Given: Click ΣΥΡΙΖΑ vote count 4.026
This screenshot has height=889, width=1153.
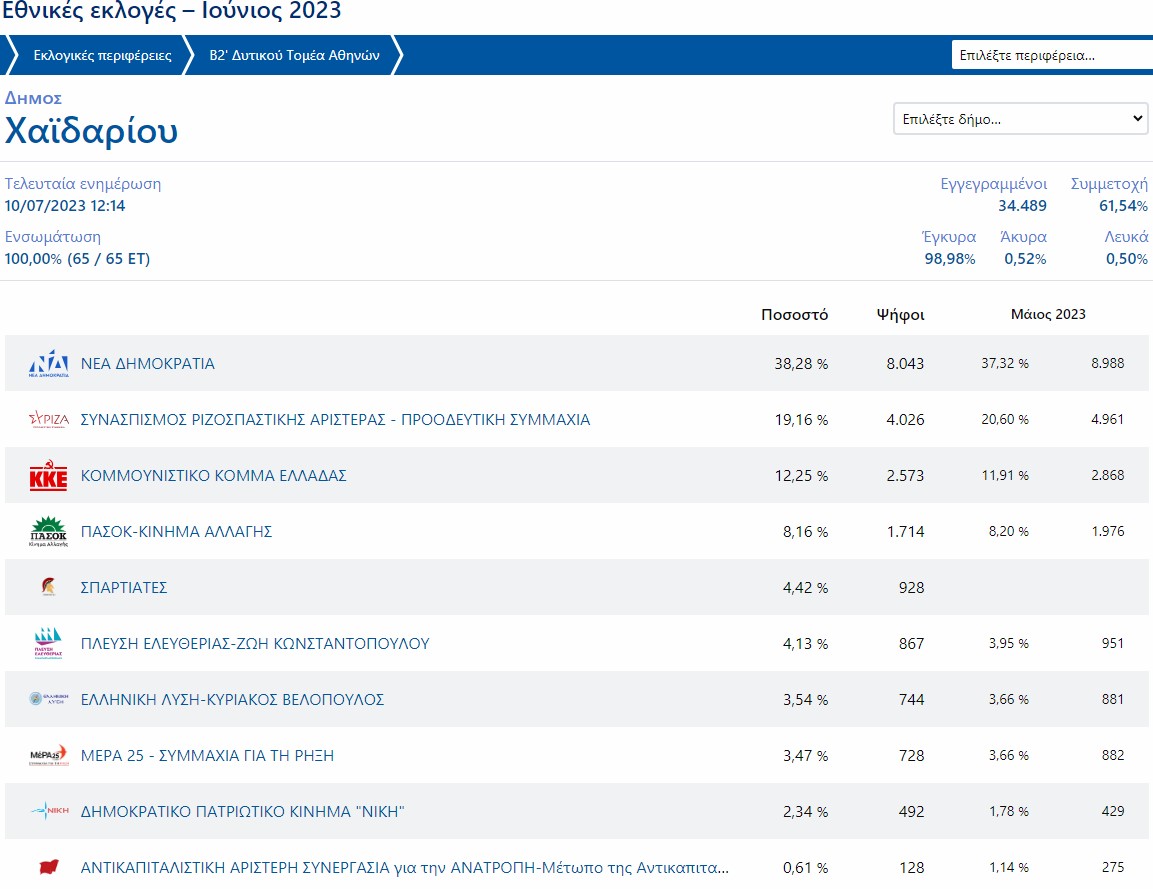Looking at the screenshot, I should [x=905, y=420].
